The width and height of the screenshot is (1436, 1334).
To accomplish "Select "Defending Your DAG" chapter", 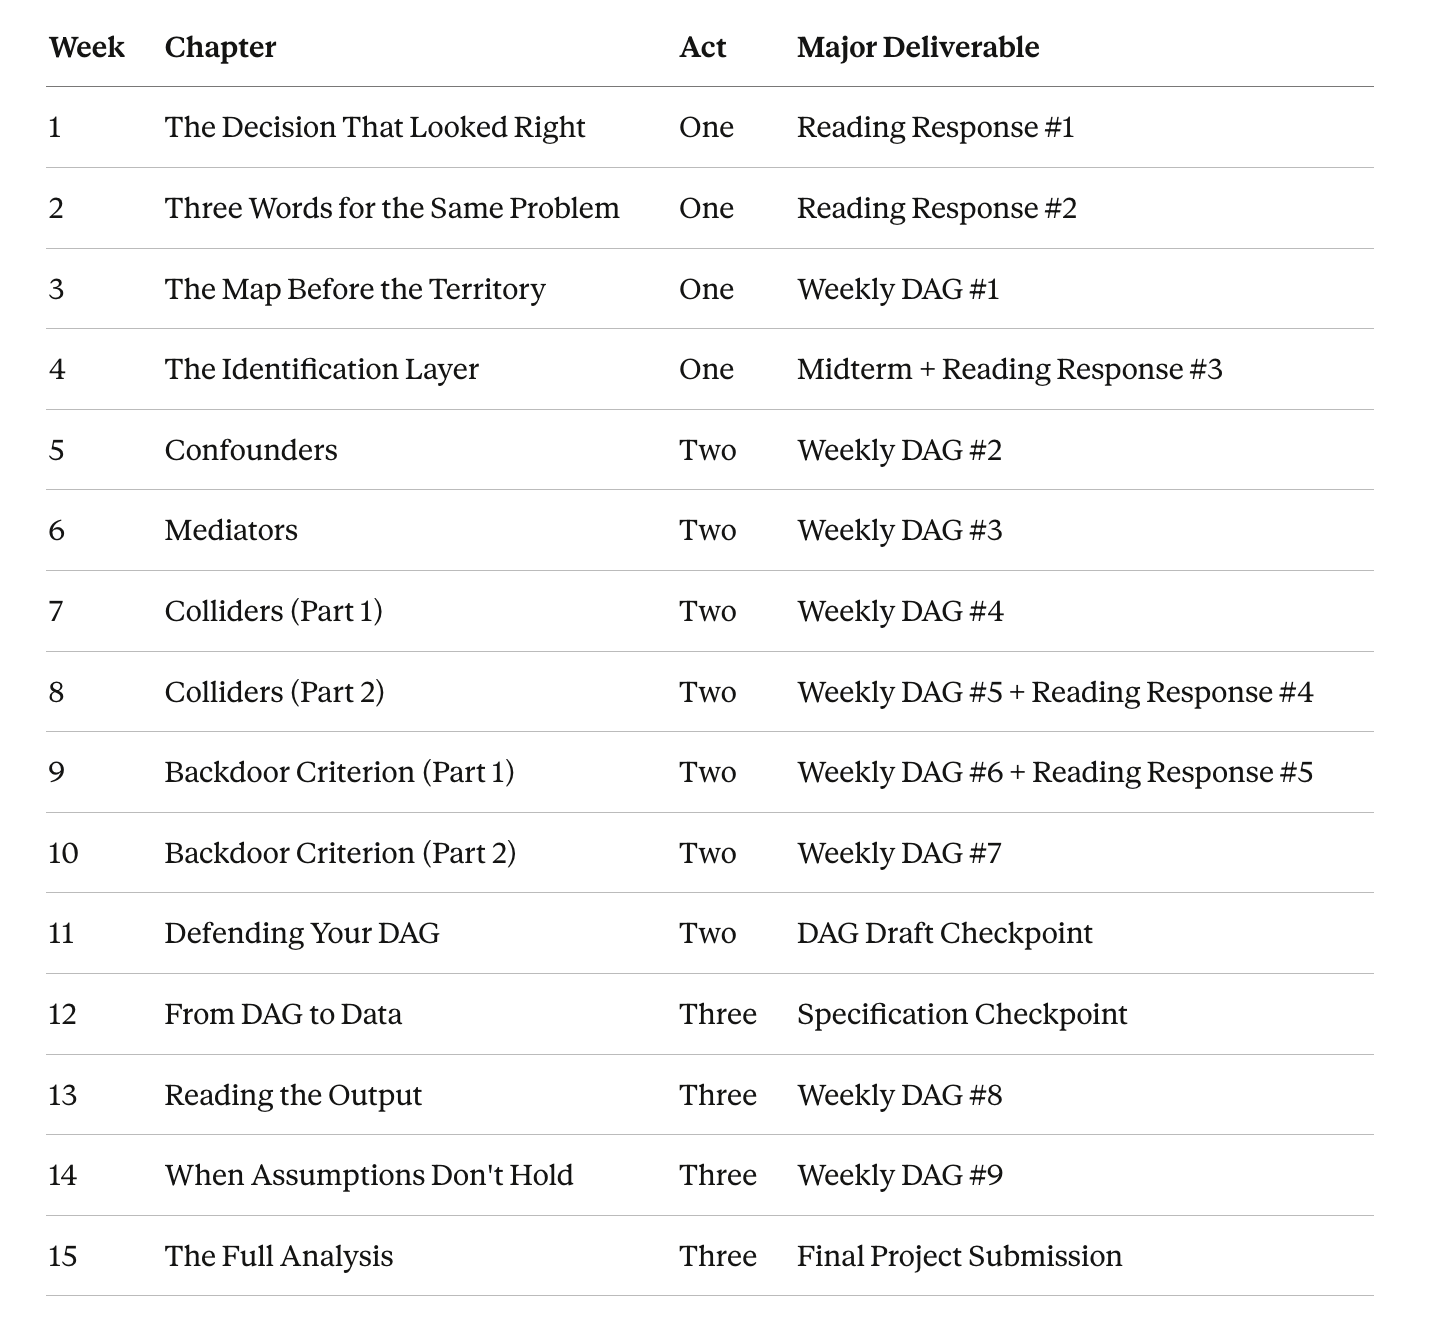I will [302, 933].
